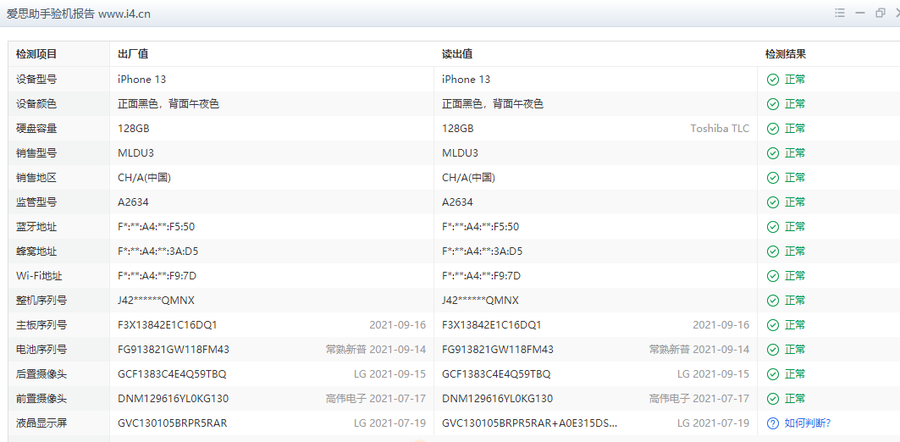
Task: Select the 液晶显示屏 row label
Action: (41, 423)
